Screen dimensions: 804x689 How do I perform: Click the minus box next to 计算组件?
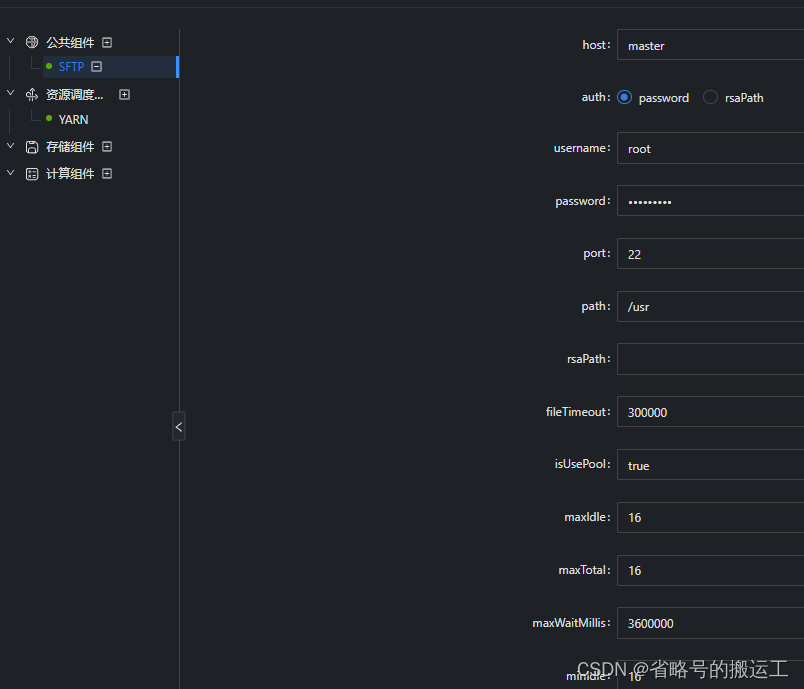pos(107,174)
